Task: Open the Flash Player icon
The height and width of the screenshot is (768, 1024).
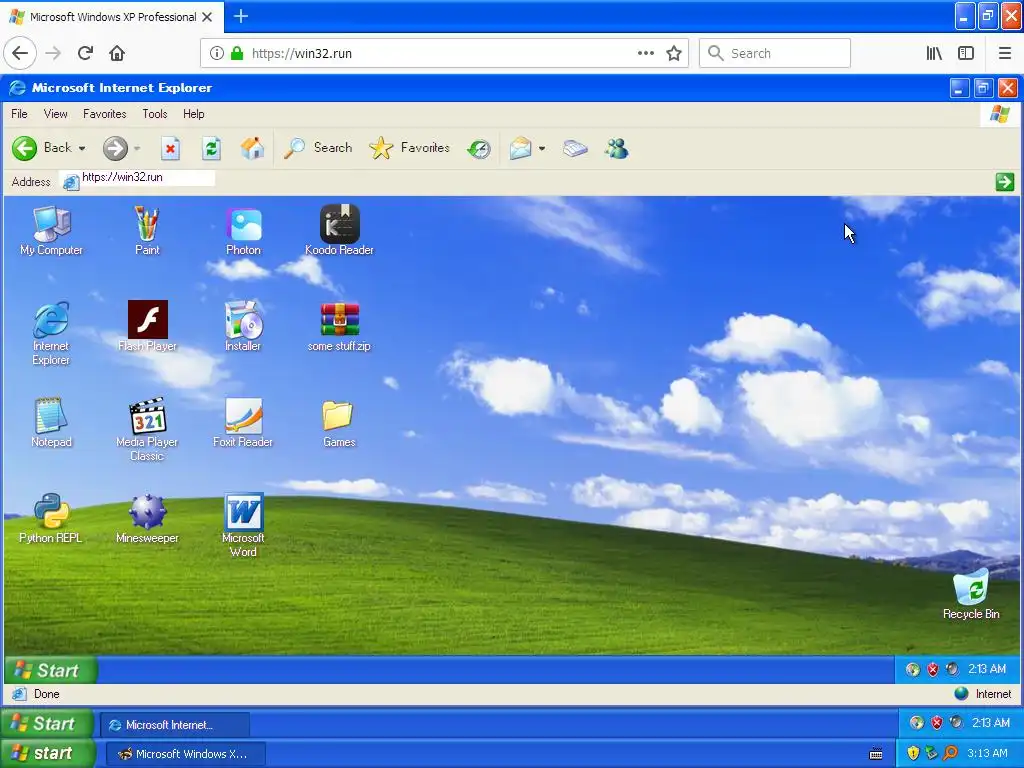Action: pos(147,326)
